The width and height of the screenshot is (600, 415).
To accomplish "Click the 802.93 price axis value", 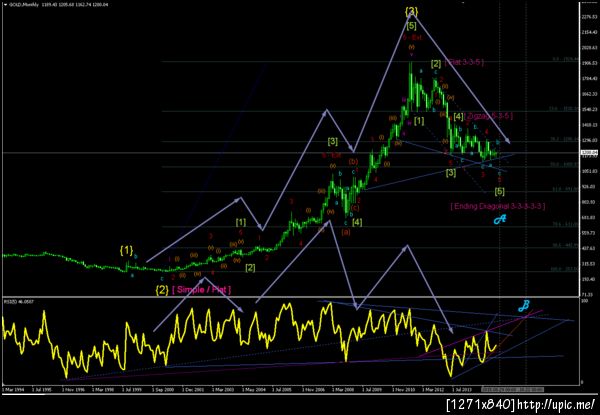I will pos(587,202).
